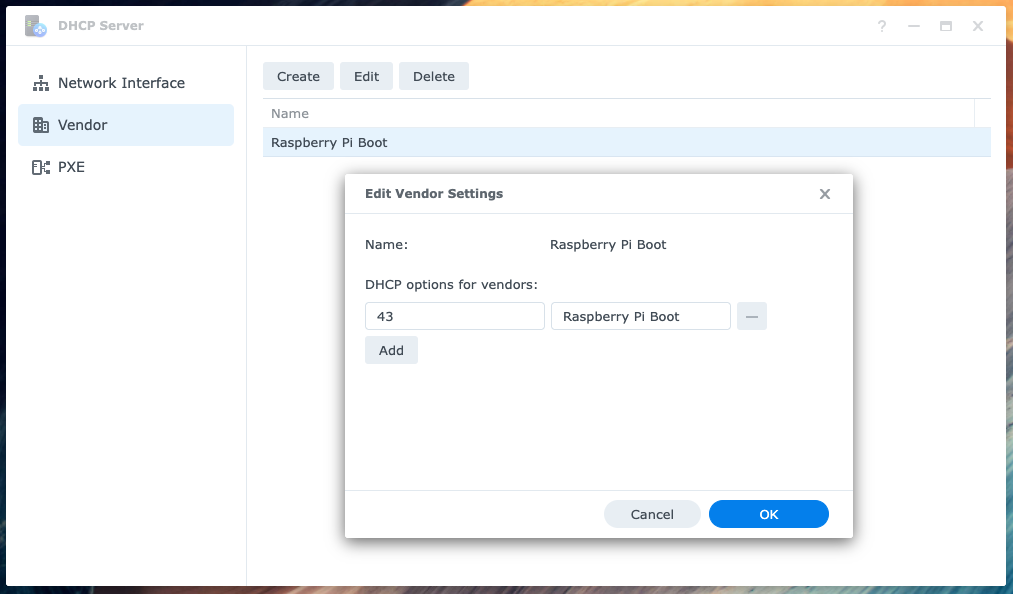
Task: Select the Network Interface sidebar icon
Action: point(41,83)
